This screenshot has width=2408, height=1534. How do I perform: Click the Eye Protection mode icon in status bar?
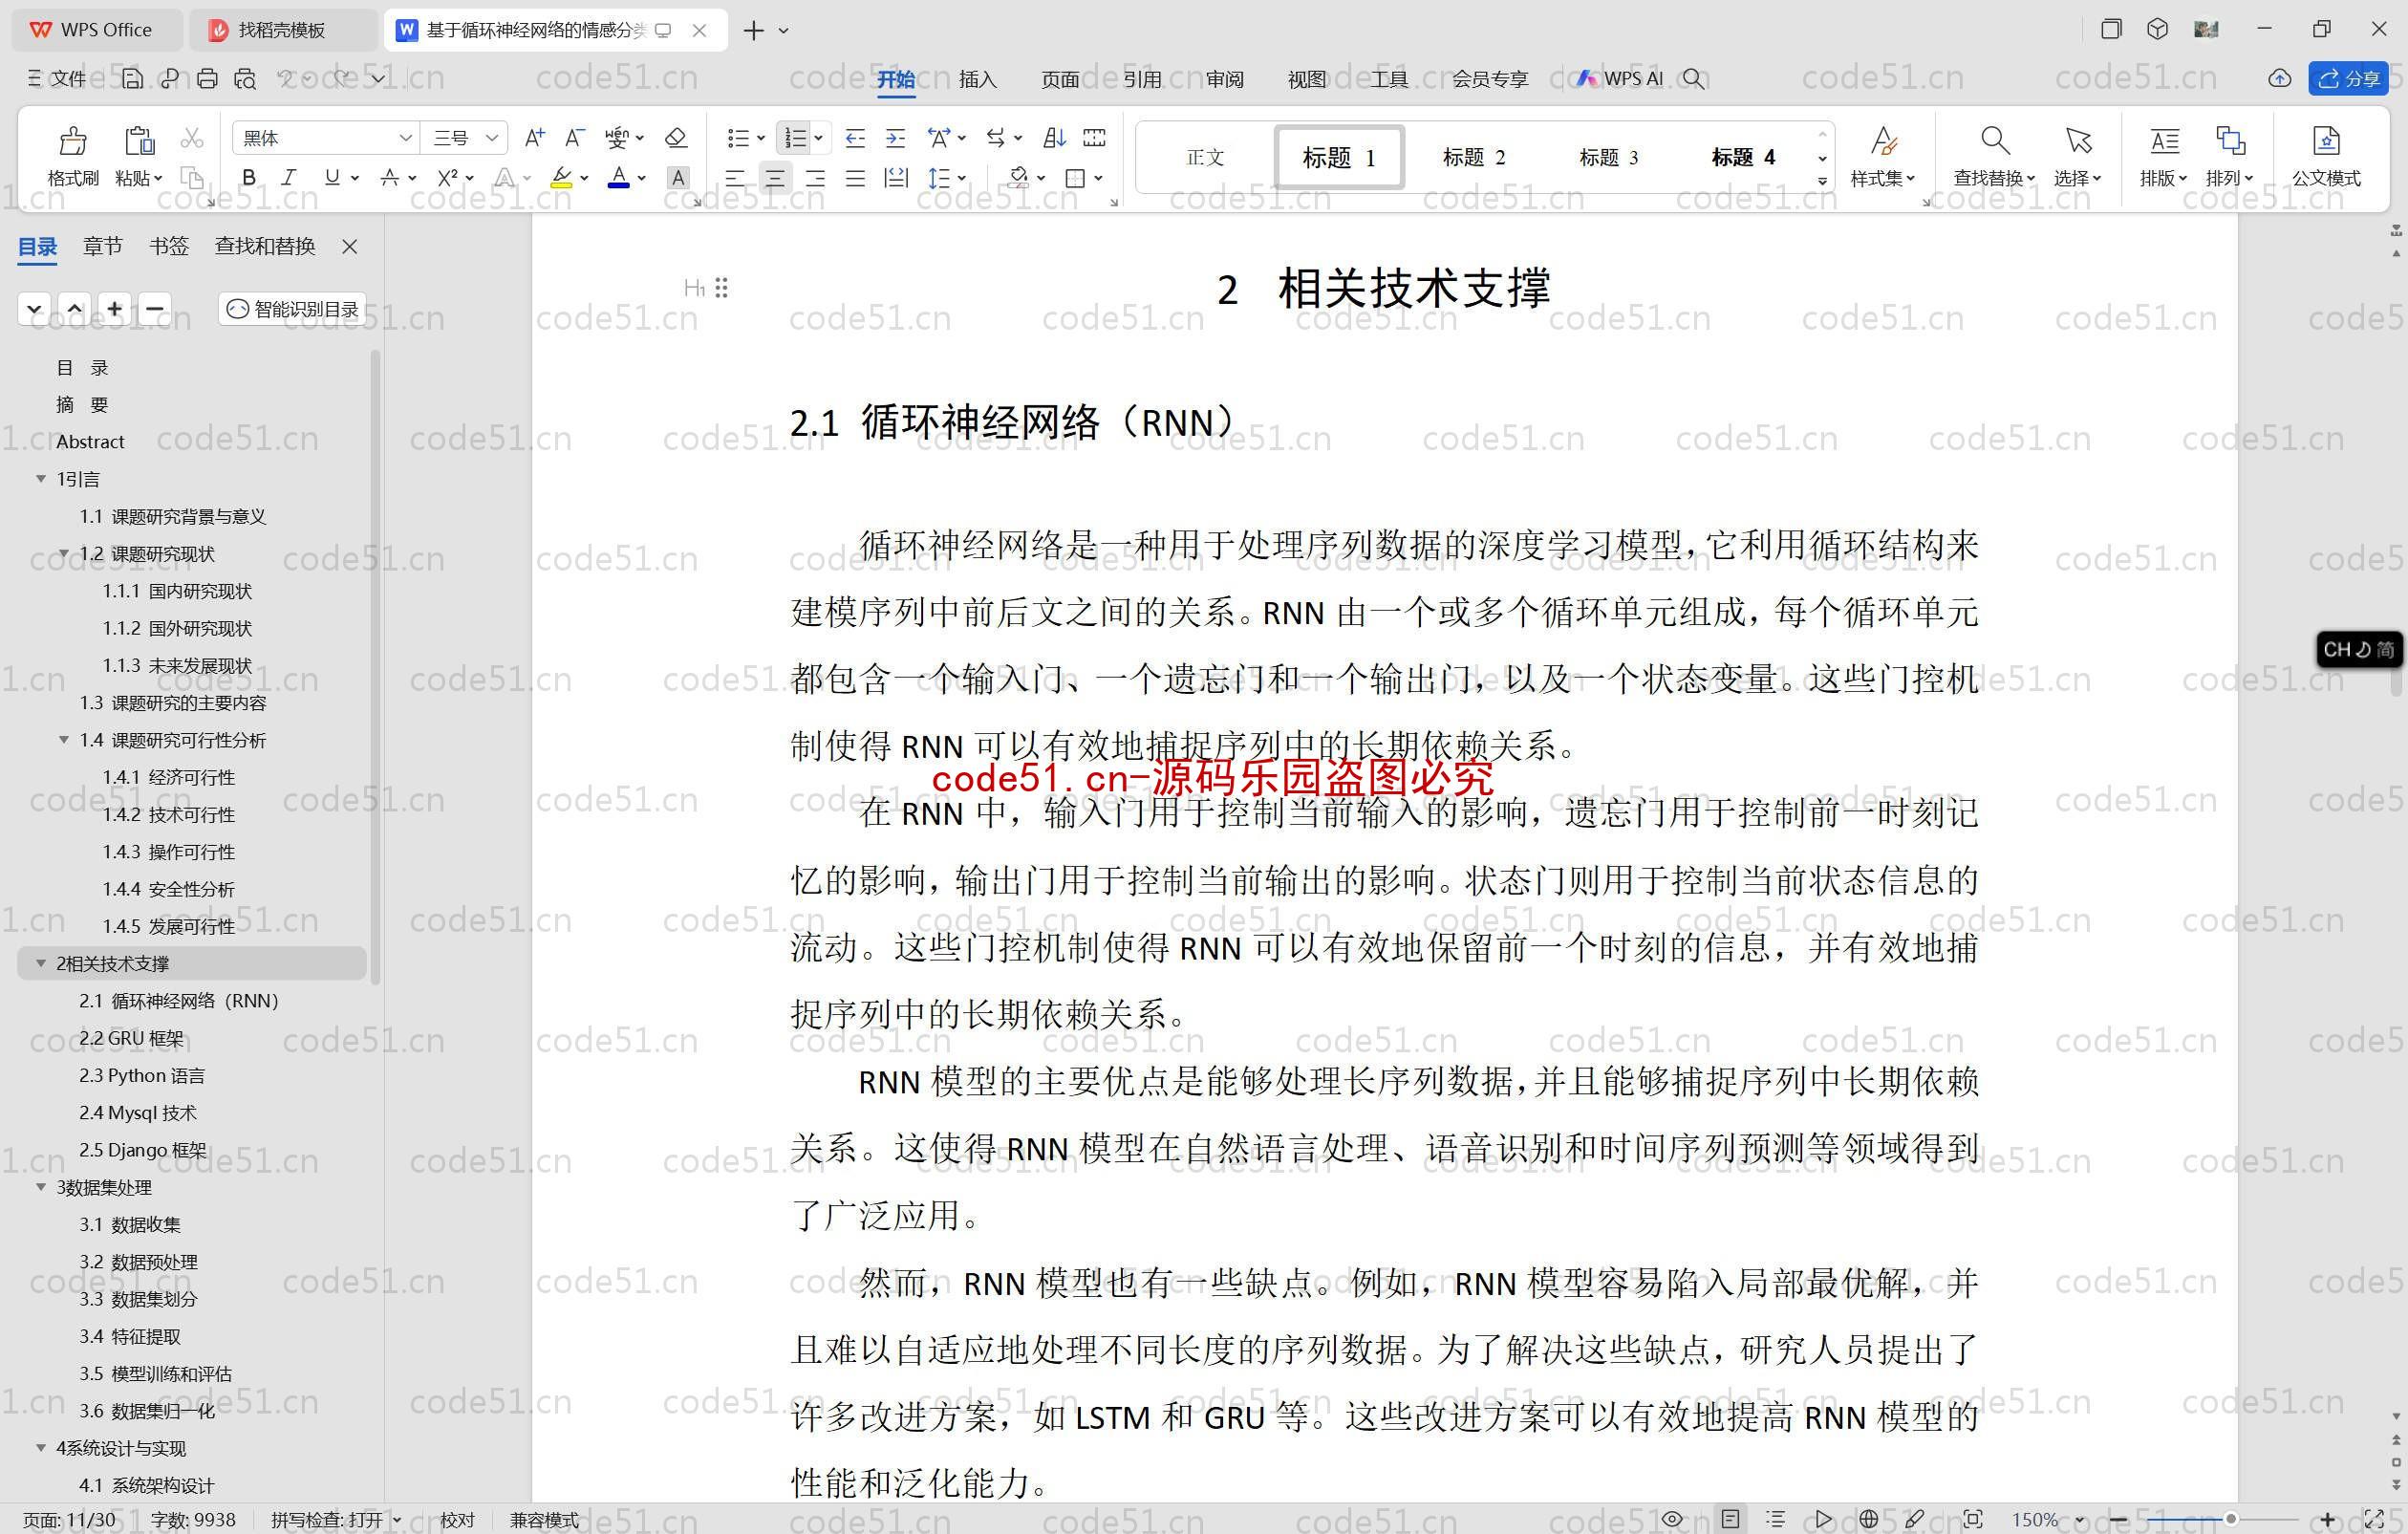click(x=1672, y=1519)
